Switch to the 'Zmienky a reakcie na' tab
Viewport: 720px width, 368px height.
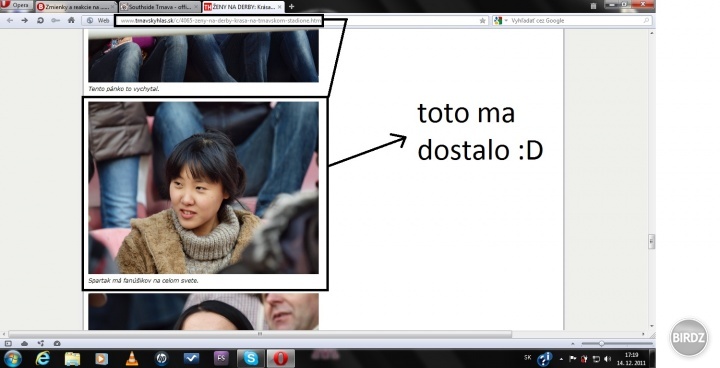pyautogui.click(x=76, y=7)
